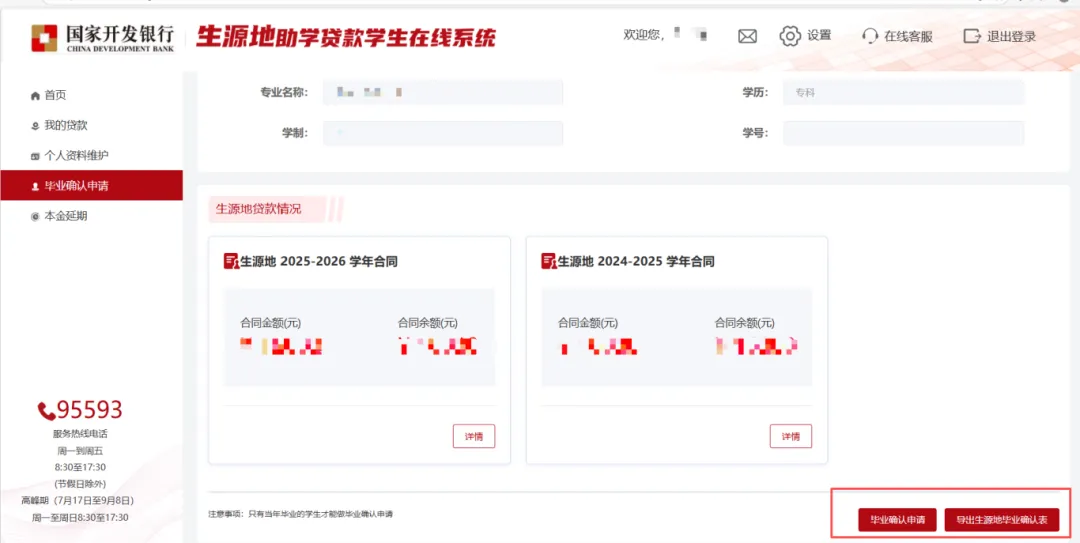Viewport: 1080px width, 543px height.
Task: Select 毕业确认申请 sidebar item
Action: pyautogui.click(x=76, y=185)
